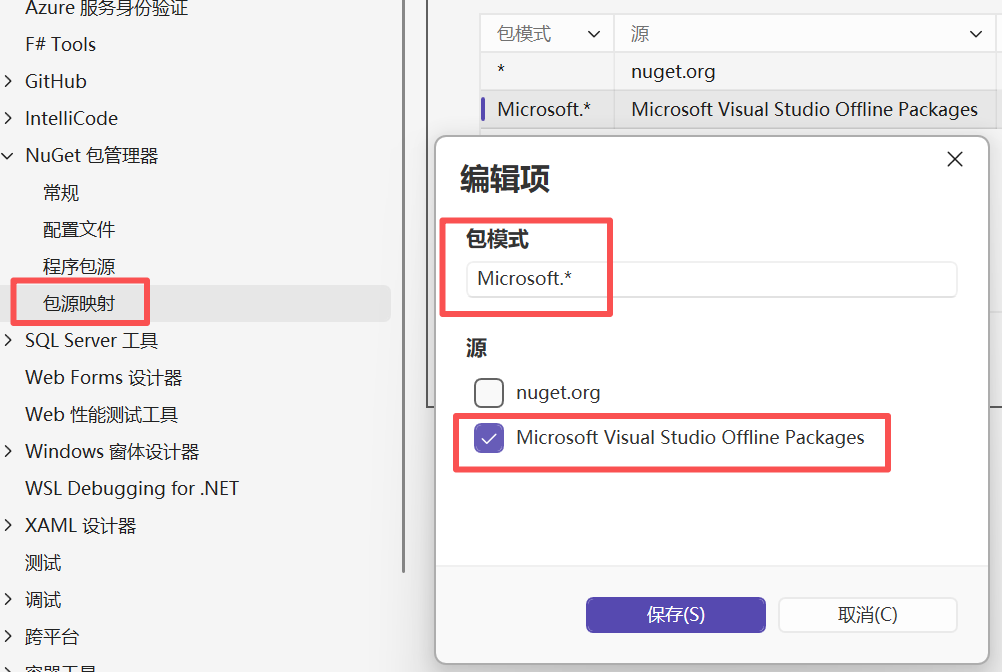The height and width of the screenshot is (672, 1002).
Task: Select 常规 under NuGet 包管理器
Action: [x=61, y=193]
